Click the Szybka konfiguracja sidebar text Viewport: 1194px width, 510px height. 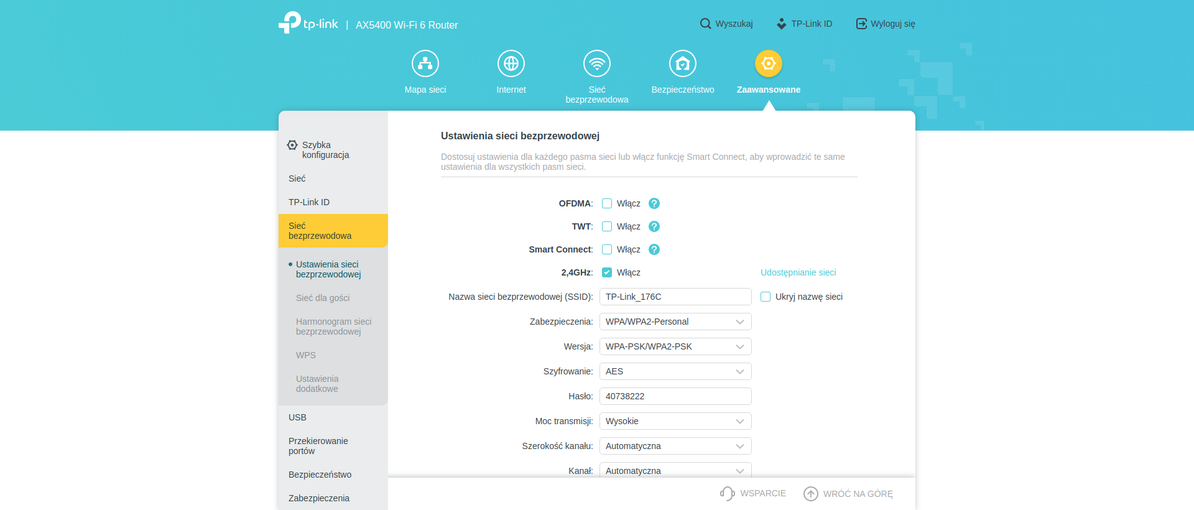pyautogui.click(x=326, y=150)
